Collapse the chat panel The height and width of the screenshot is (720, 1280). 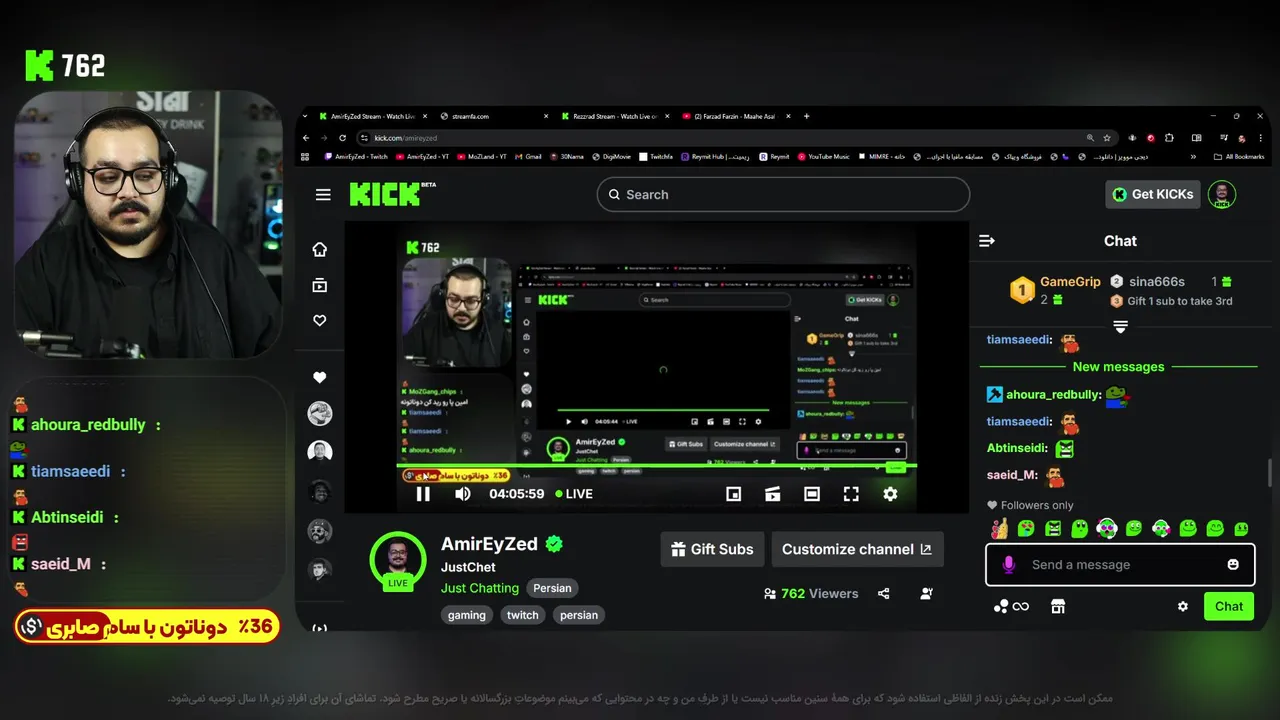(x=987, y=241)
